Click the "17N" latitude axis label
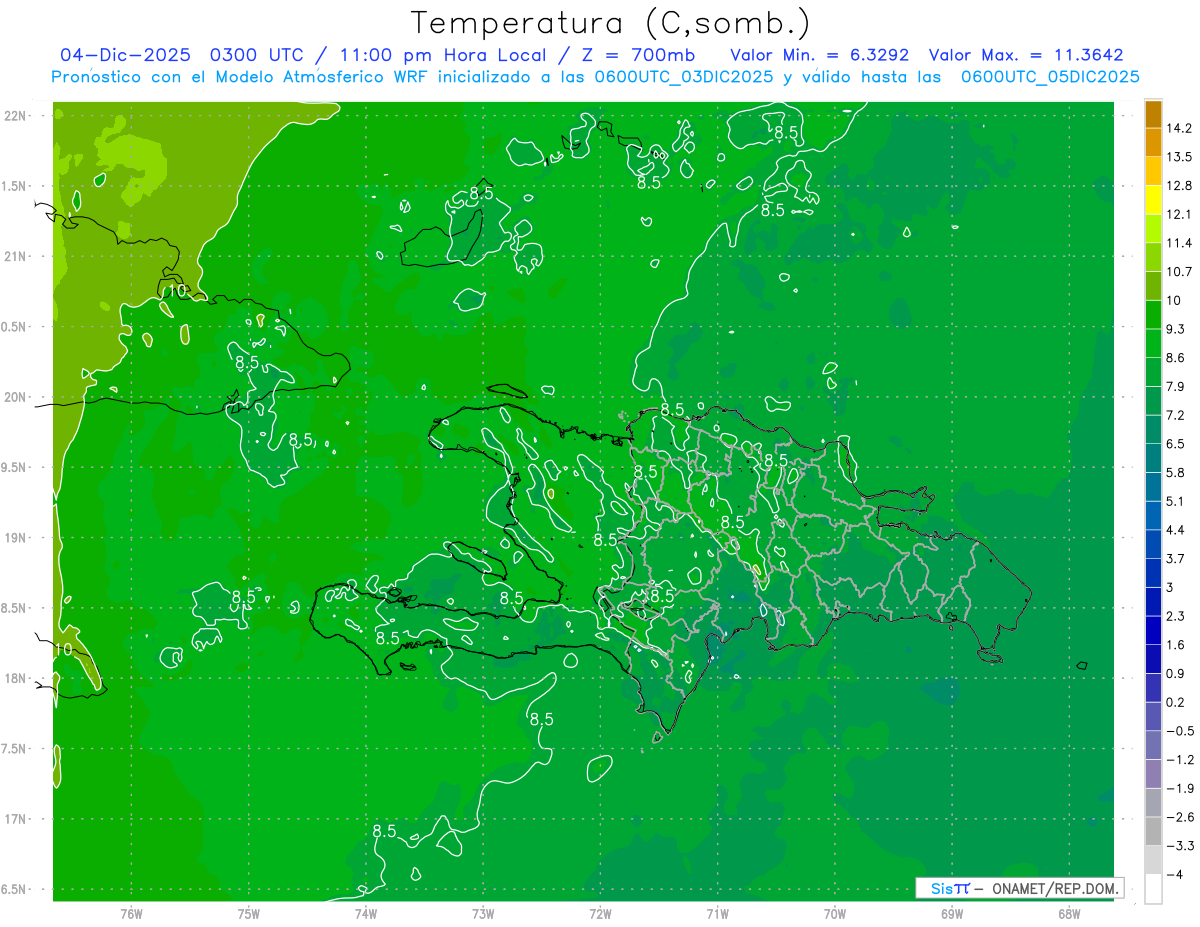The width and height of the screenshot is (1200, 927). (16, 819)
